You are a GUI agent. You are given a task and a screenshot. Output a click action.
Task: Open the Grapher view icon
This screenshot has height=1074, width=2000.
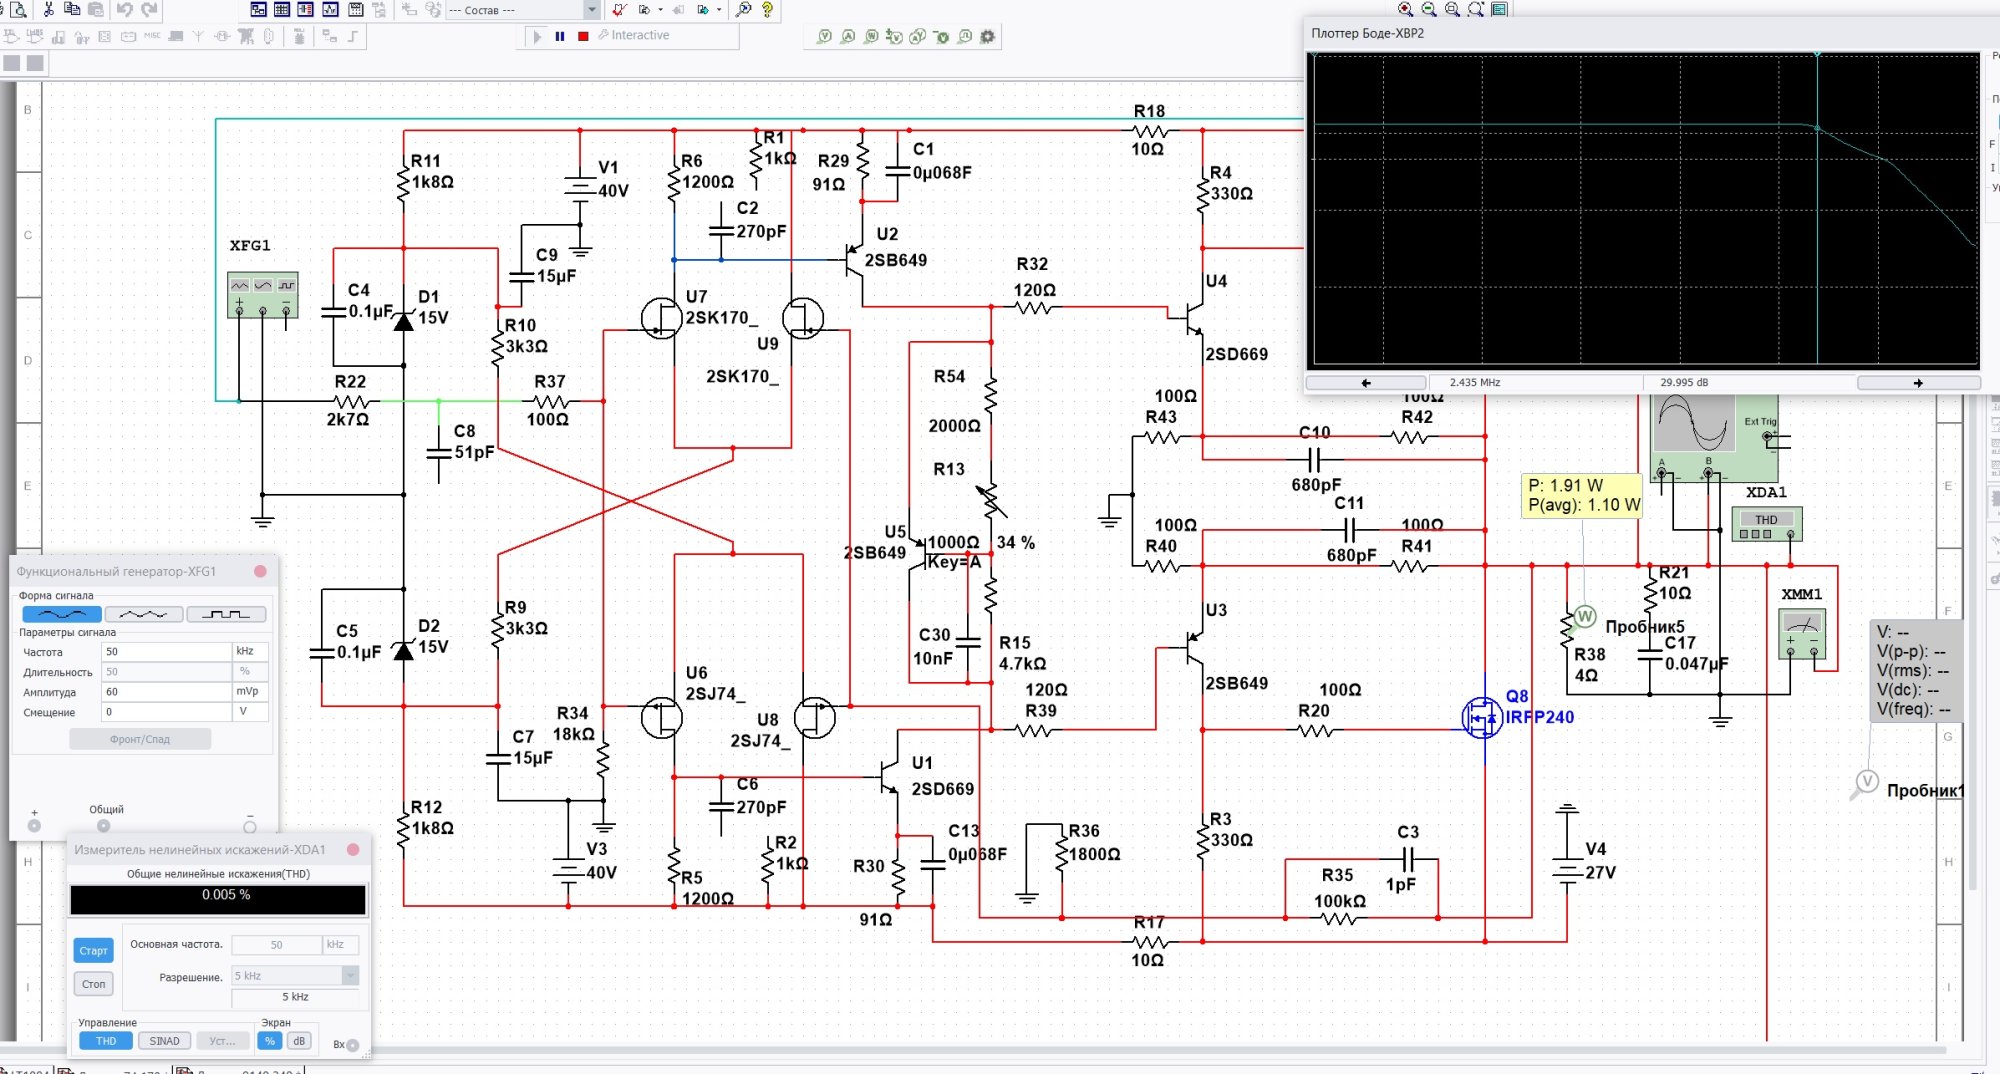pyautogui.click(x=330, y=9)
